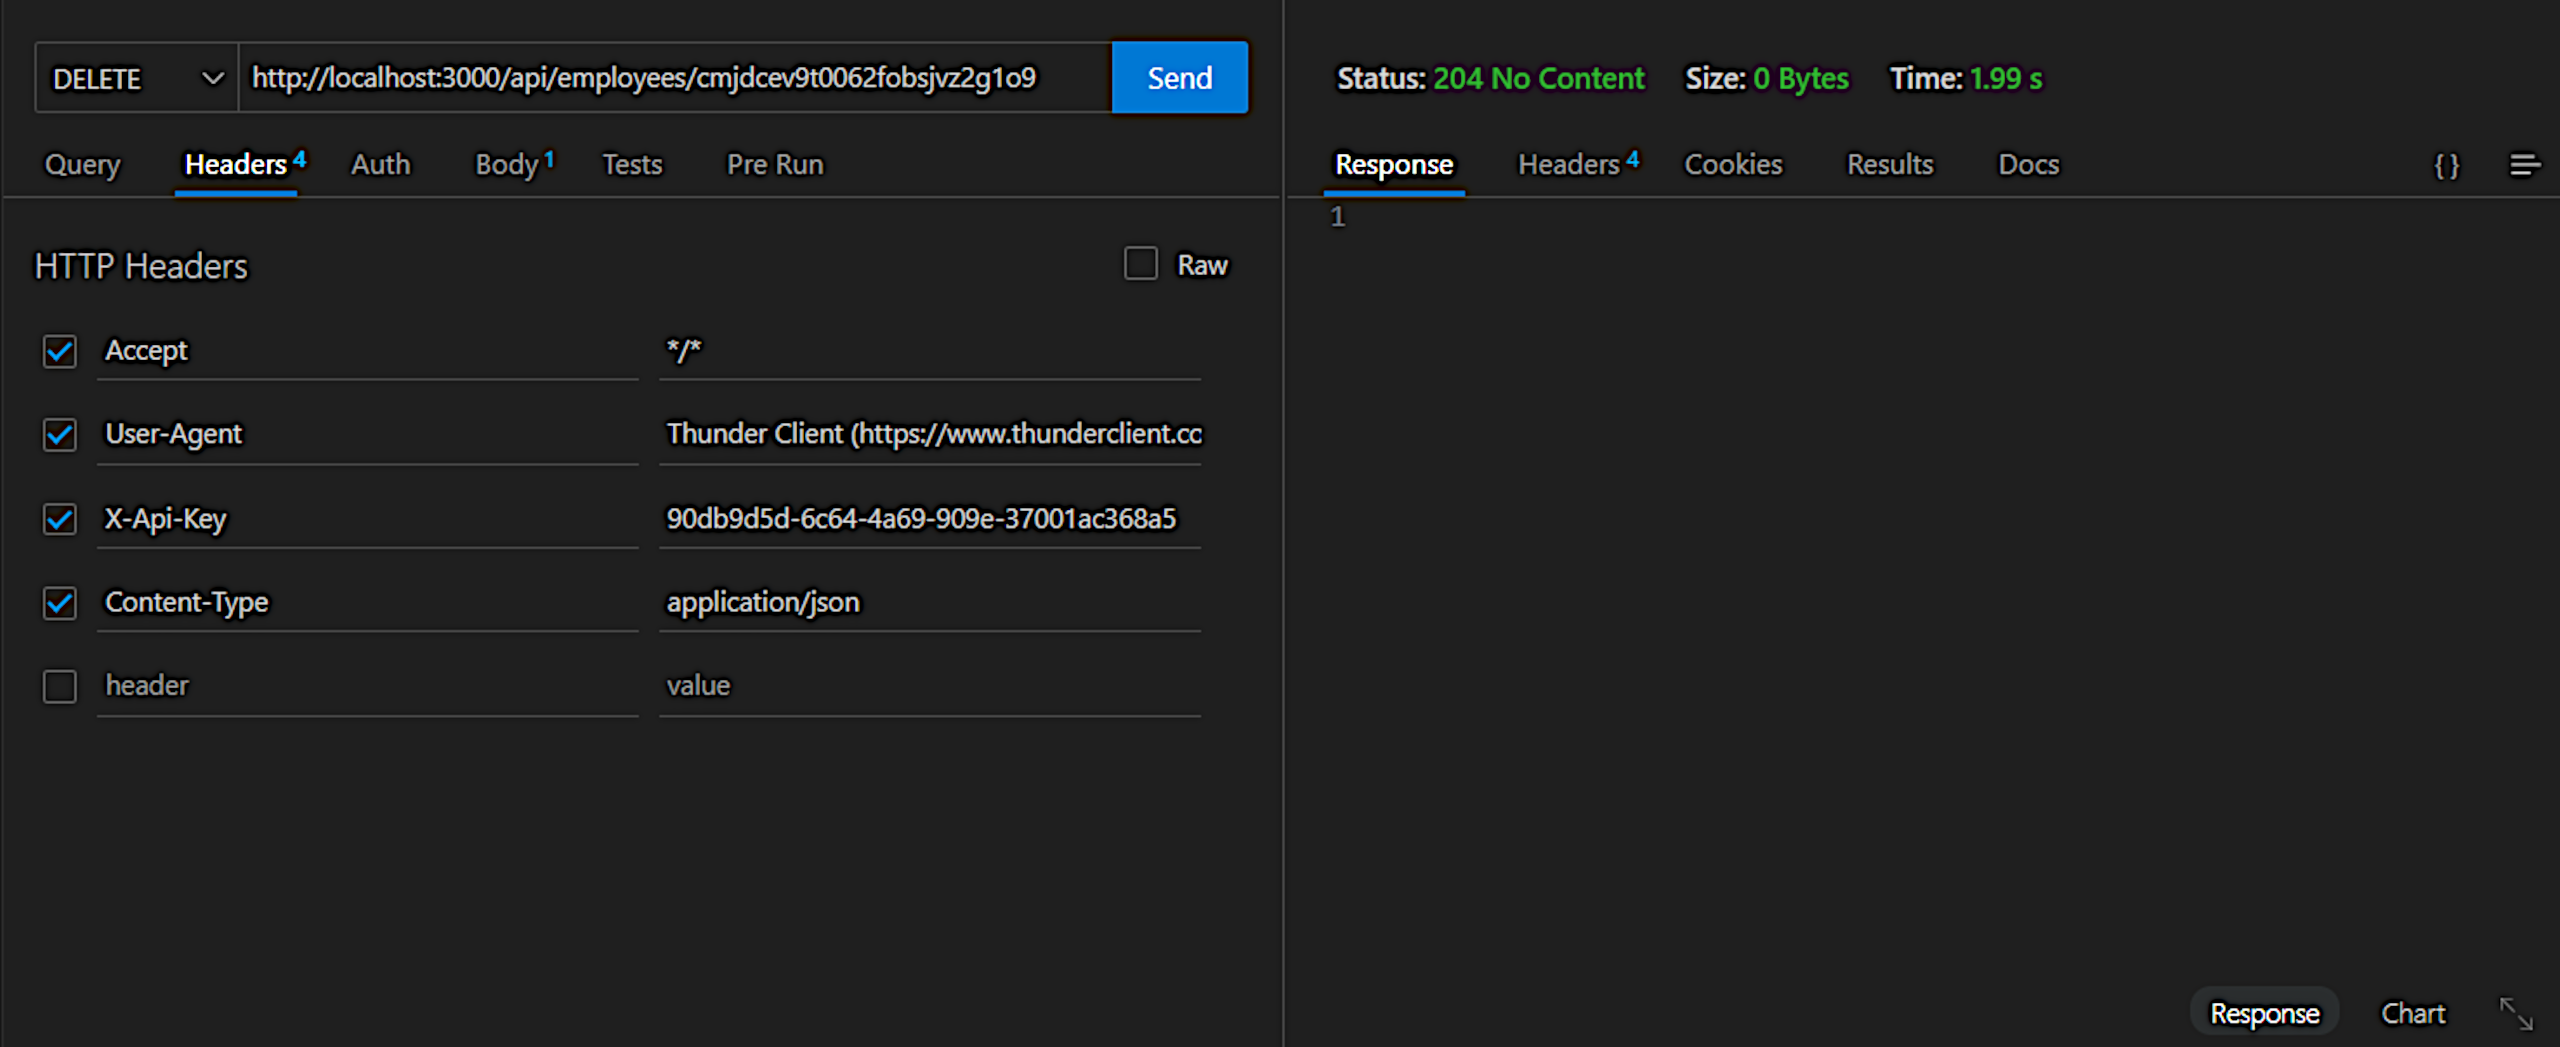Enable the empty header row checkbox
The height and width of the screenshot is (1047, 2560).
click(x=59, y=686)
